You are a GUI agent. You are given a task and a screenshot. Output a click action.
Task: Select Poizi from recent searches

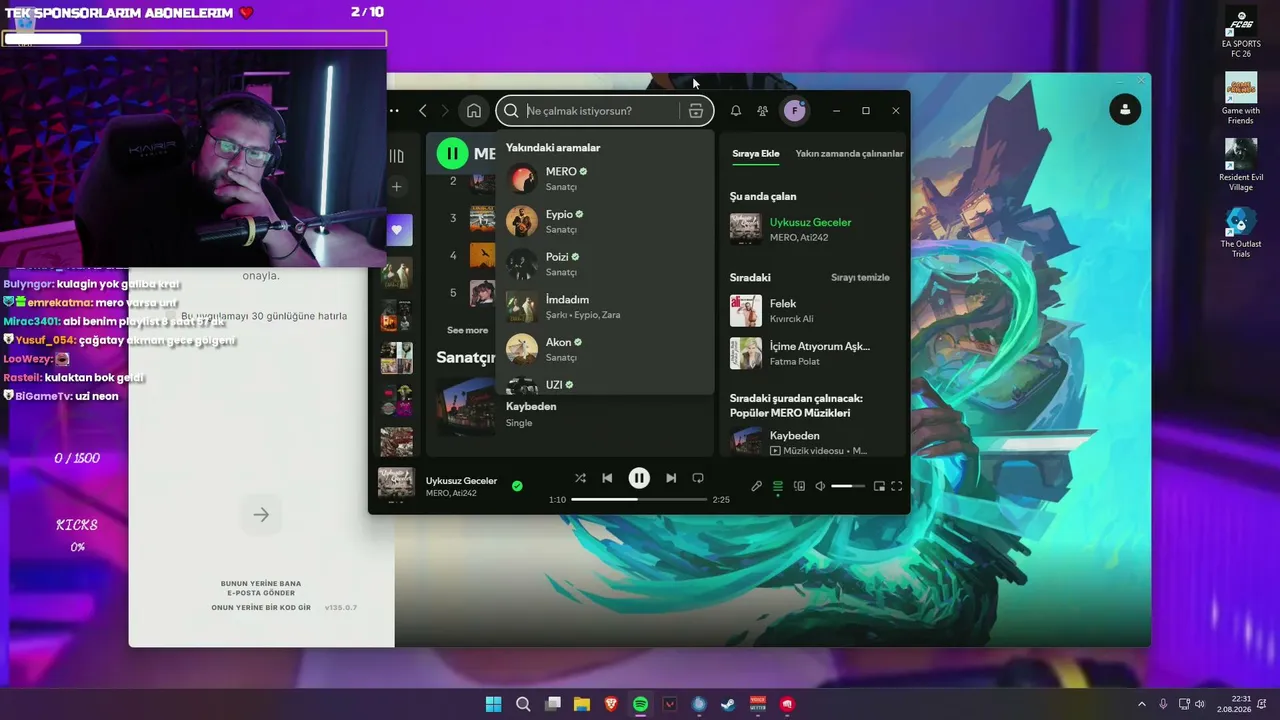(605, 264)
